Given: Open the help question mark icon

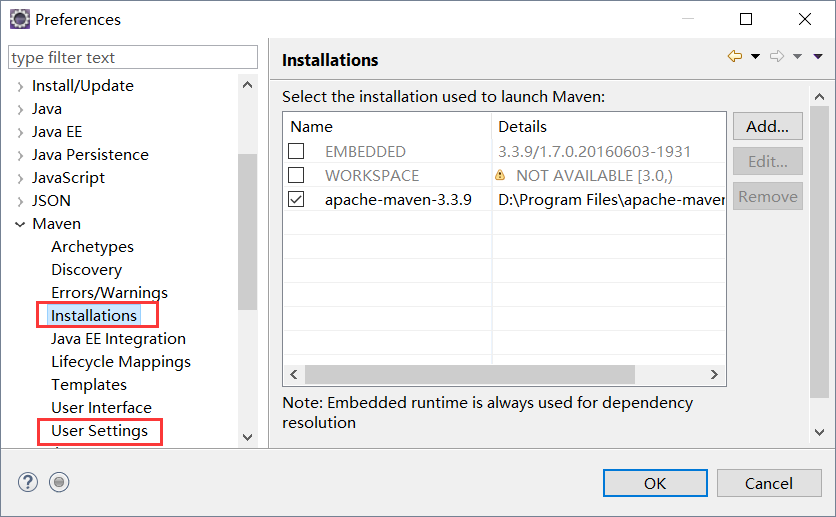Looking at the screenshot, I should coord(27,482).
